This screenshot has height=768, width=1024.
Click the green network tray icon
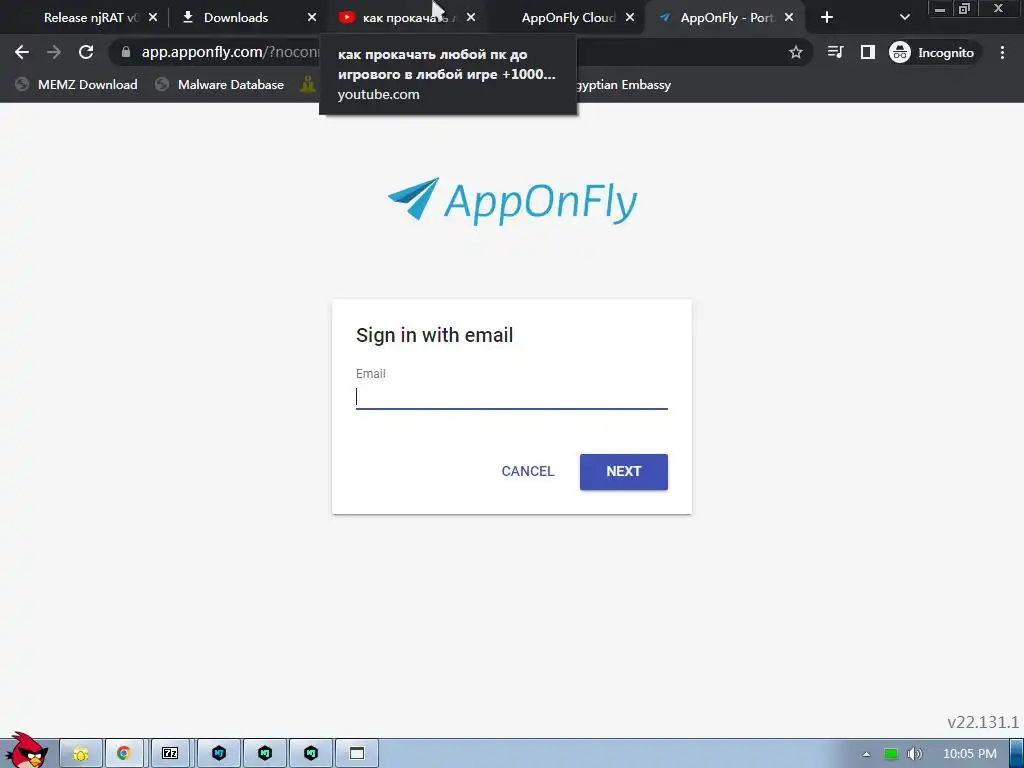click(890, 754)
